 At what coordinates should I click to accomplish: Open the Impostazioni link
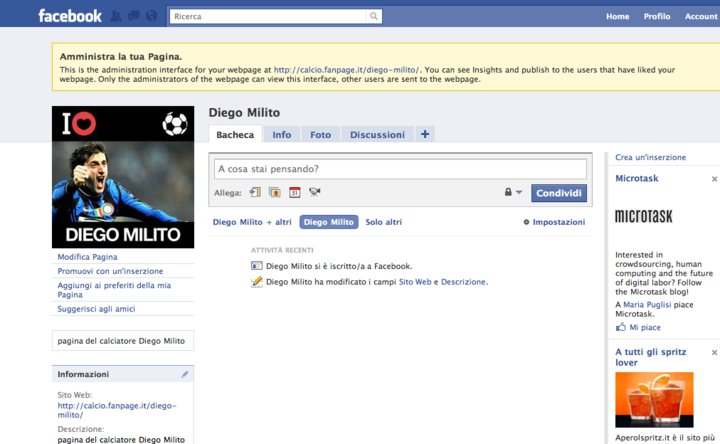point(559,222)
